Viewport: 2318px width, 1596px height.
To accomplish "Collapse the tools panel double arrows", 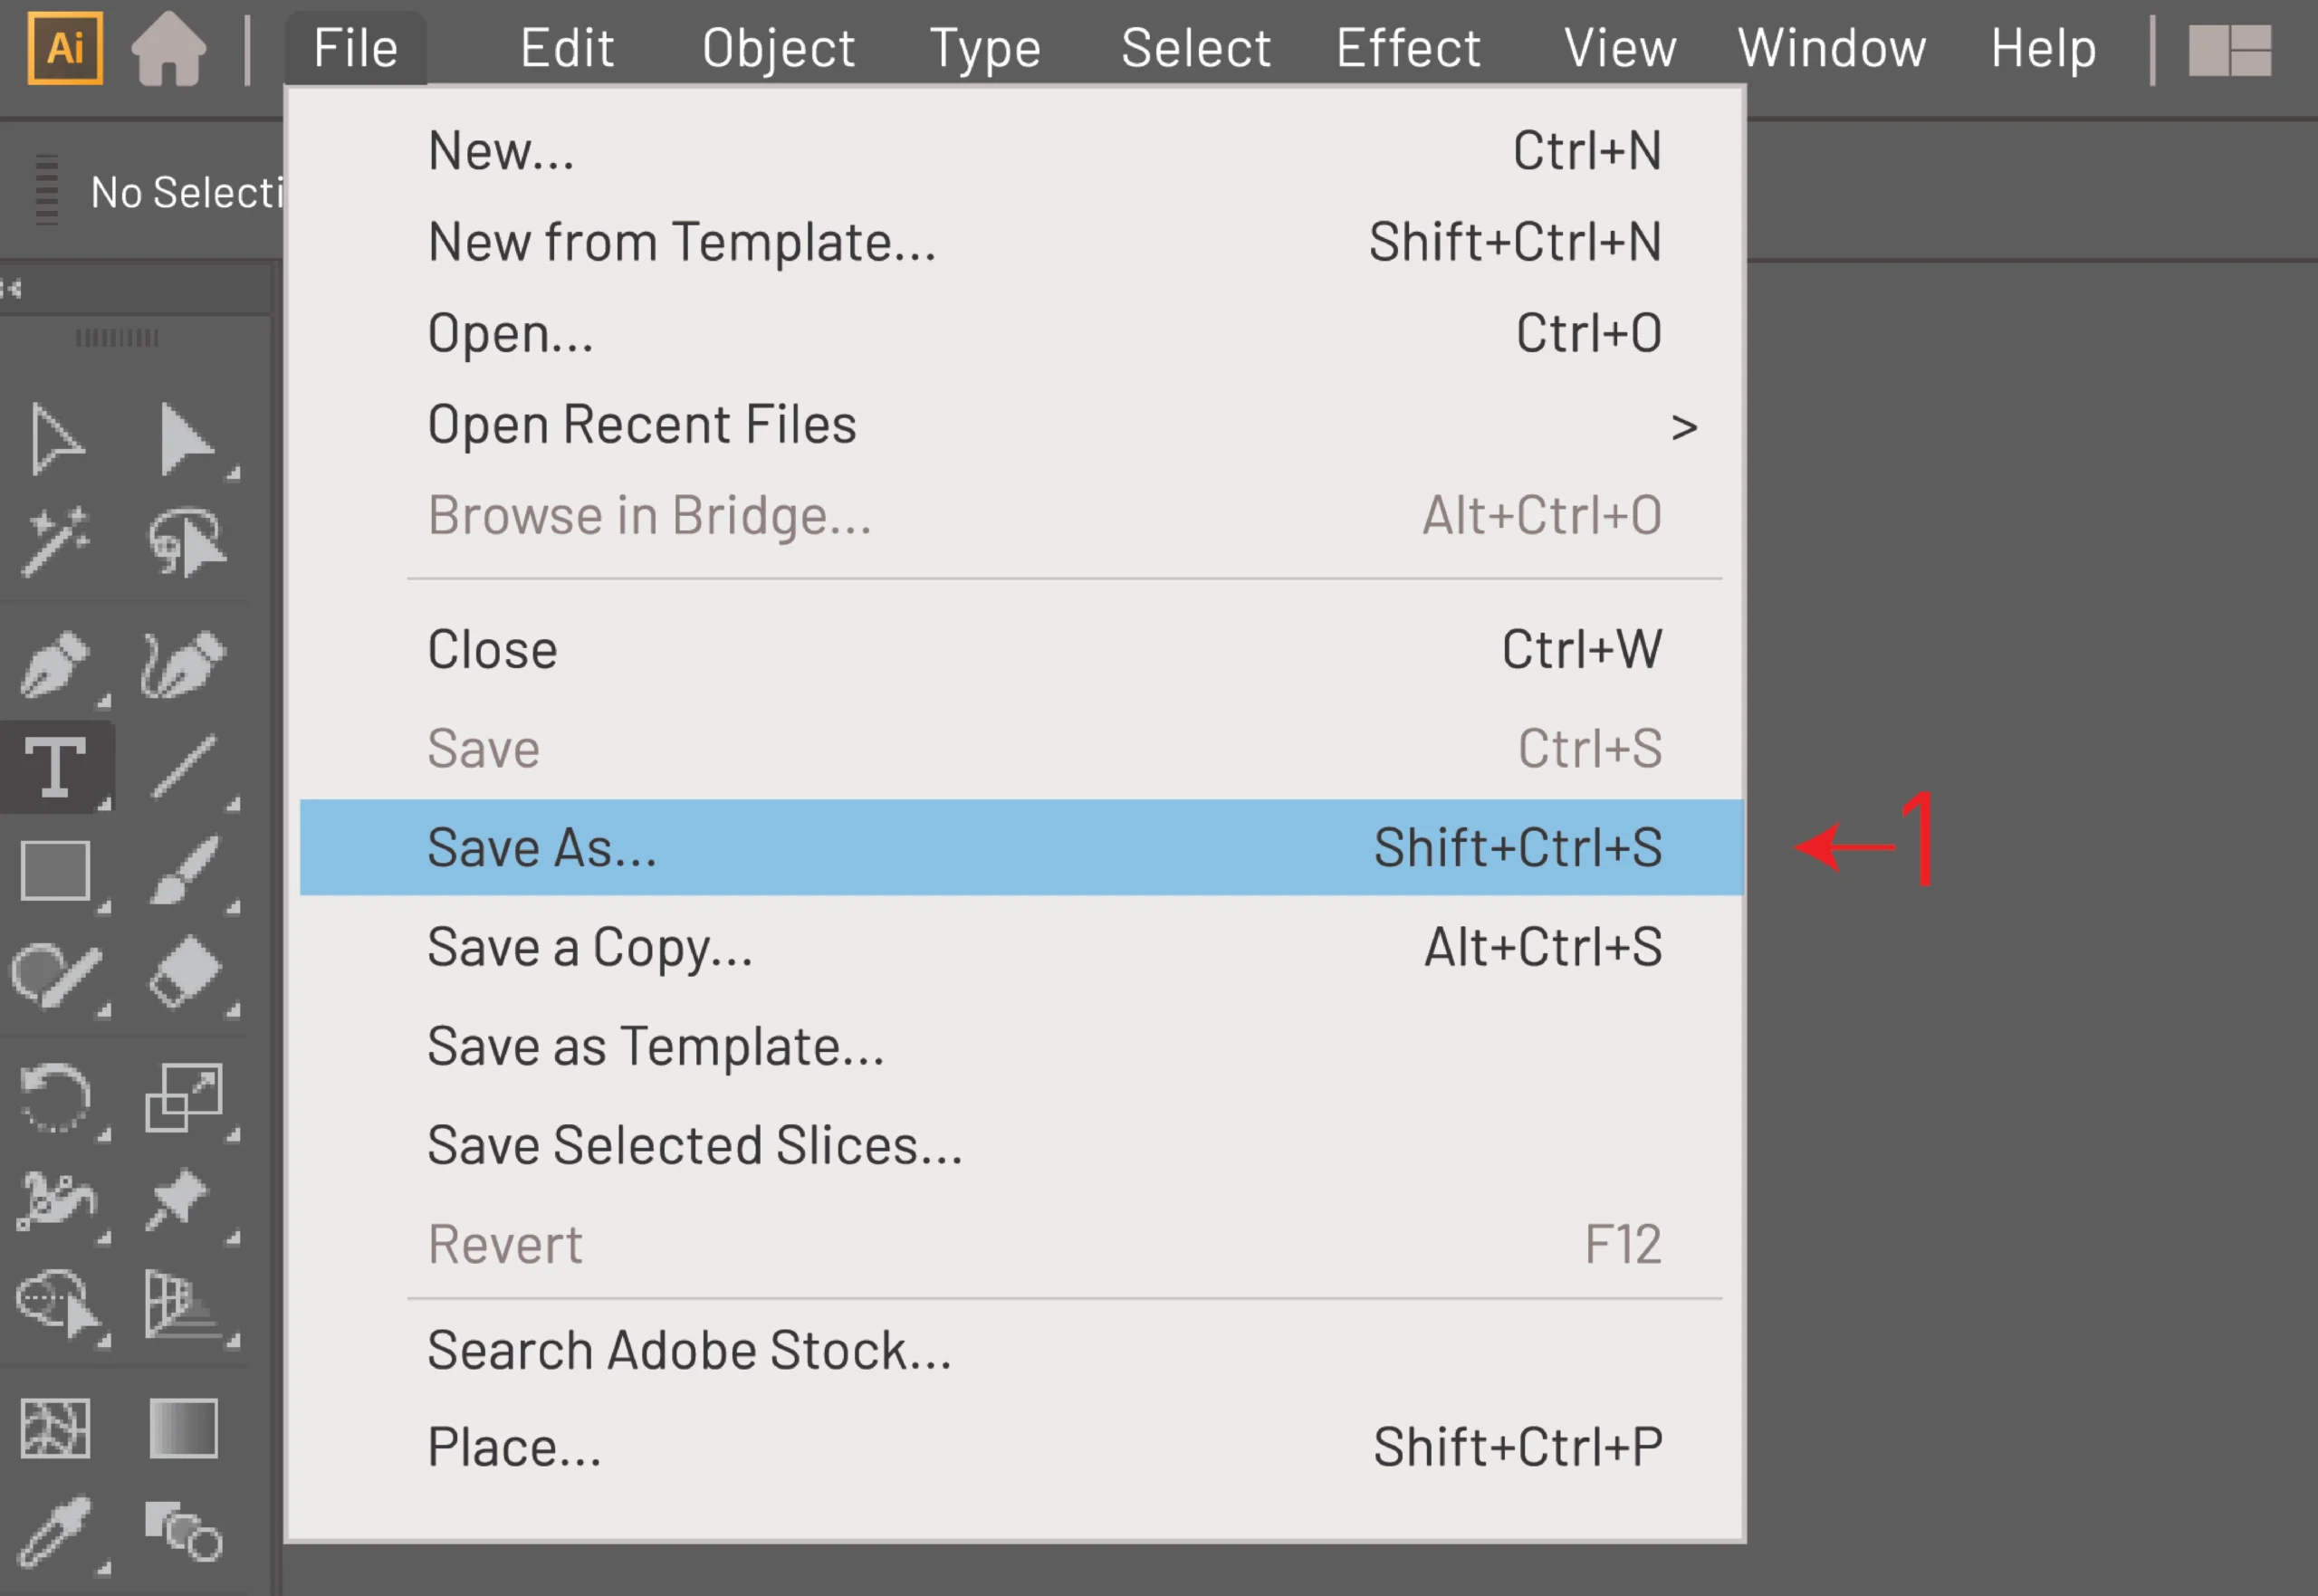I will click(x=12, y=289).
